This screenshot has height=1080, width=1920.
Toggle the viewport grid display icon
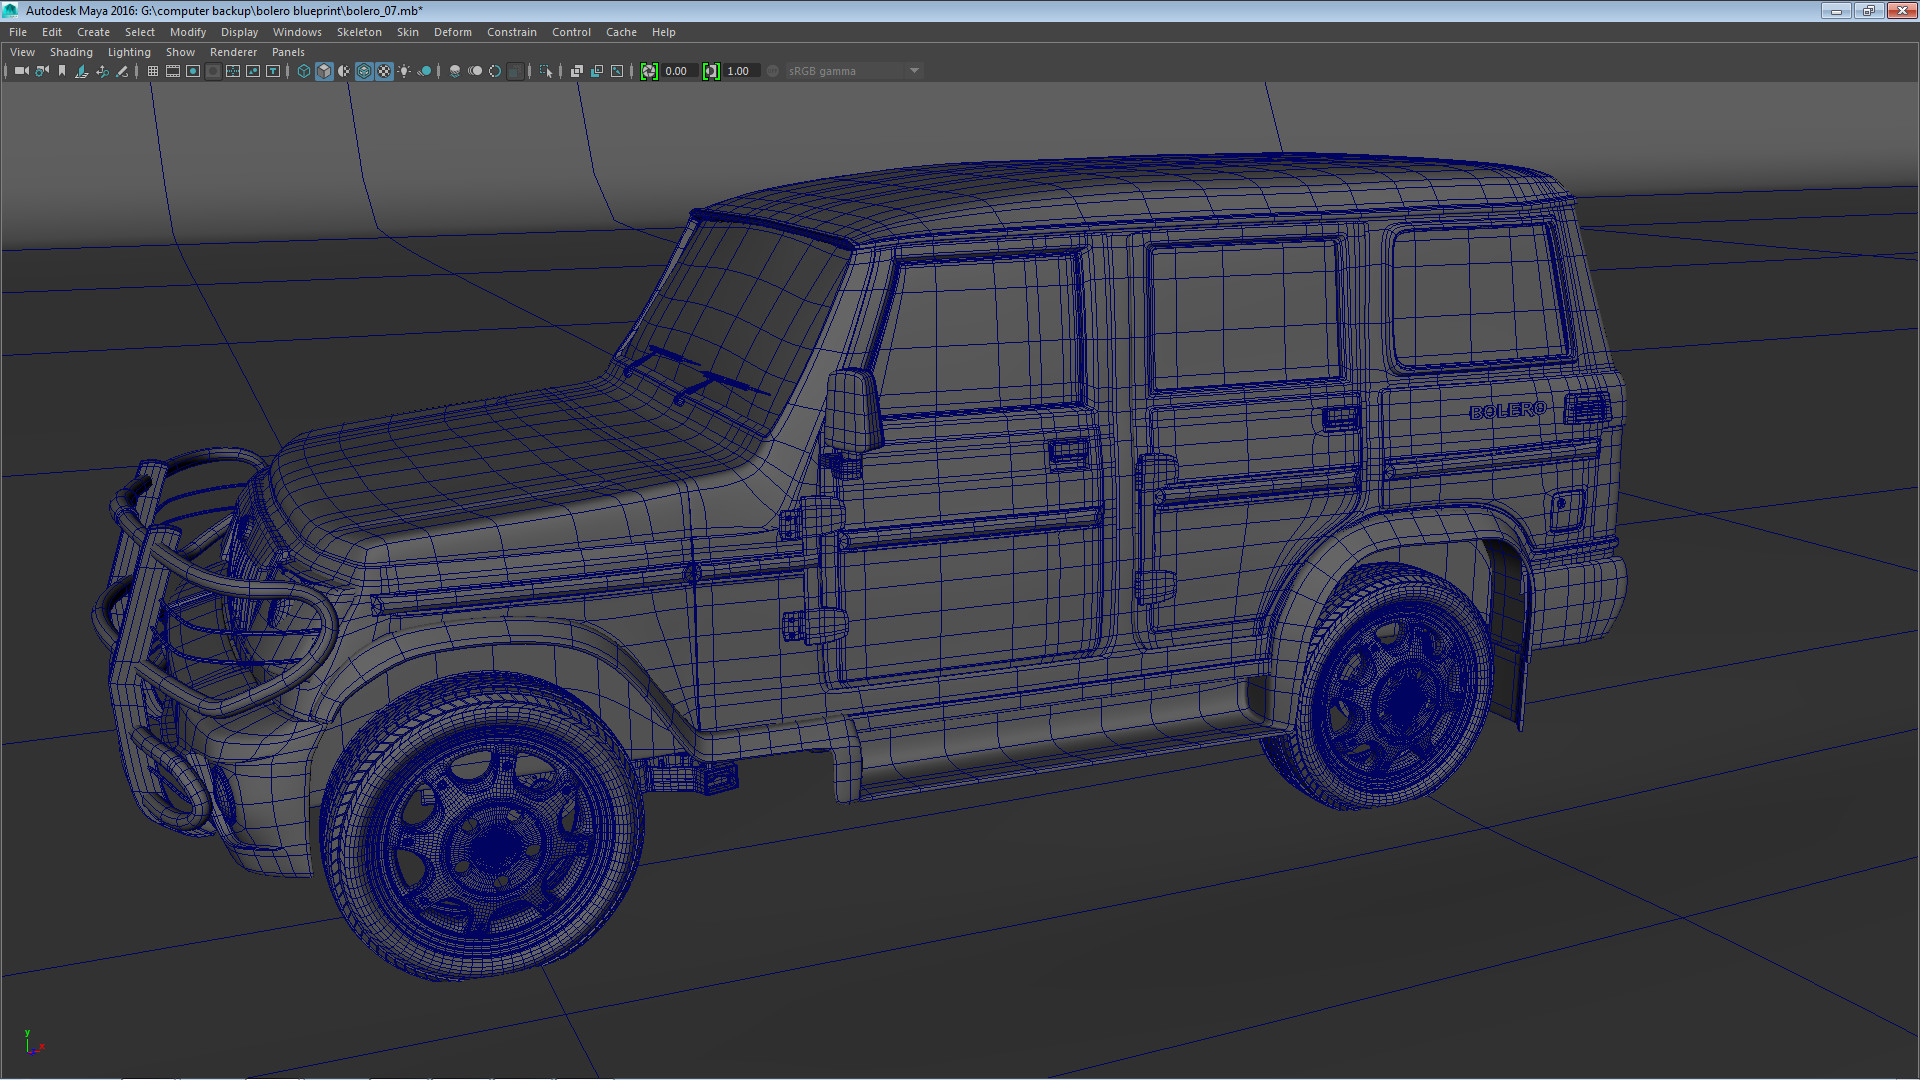coord(153,71)
